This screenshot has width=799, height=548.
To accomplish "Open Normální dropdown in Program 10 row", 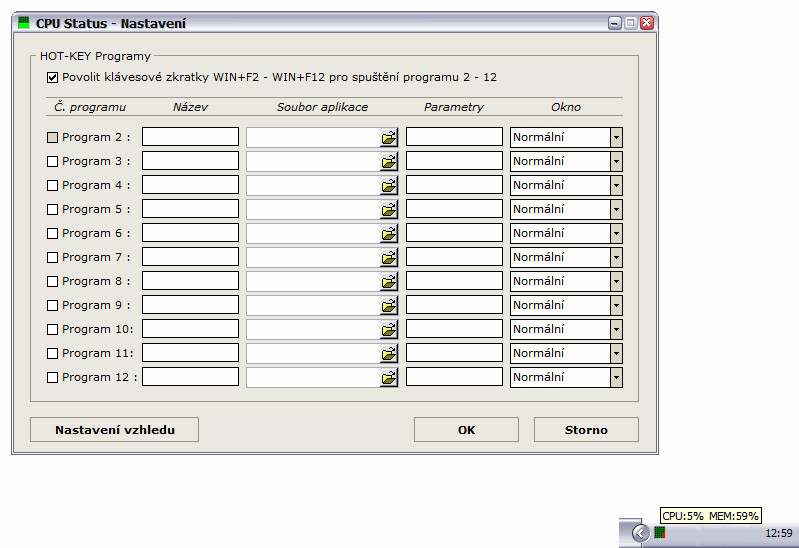I will [x=616, y=329].
